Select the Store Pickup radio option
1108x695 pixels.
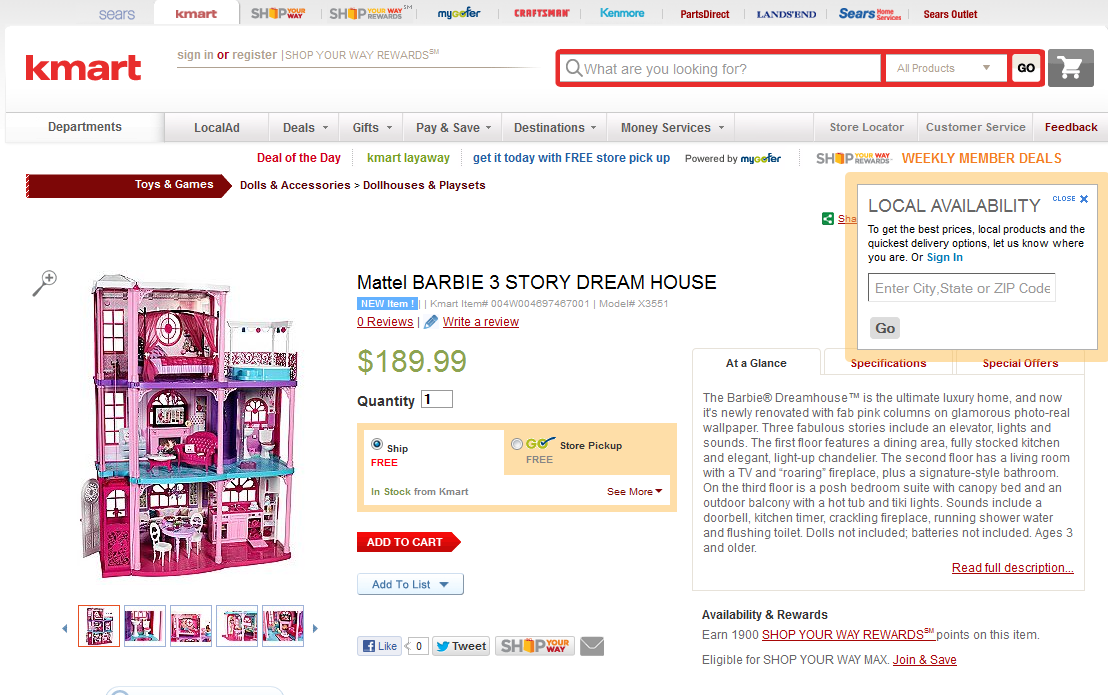[x=517, y=444]
